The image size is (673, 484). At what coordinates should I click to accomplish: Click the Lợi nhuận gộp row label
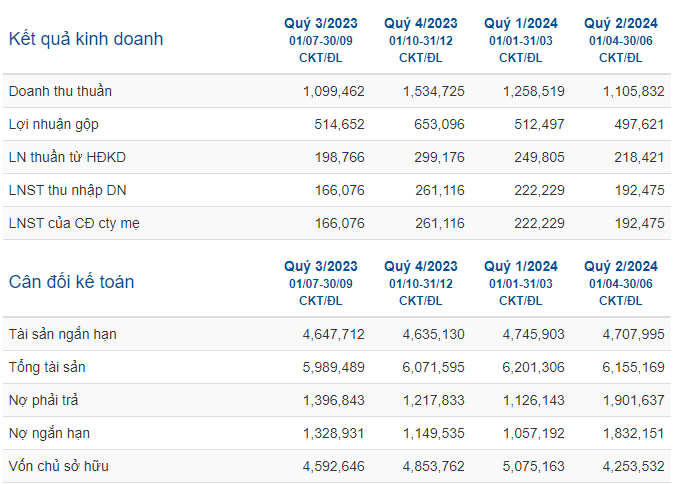point(54,124)
